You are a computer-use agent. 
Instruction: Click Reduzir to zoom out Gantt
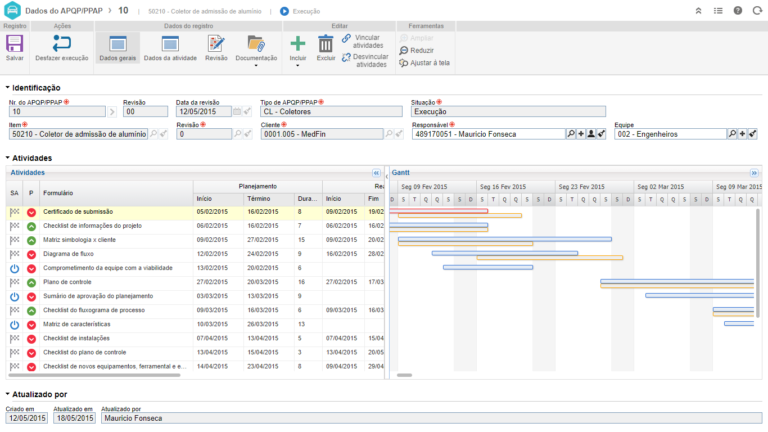click(421, 50)
